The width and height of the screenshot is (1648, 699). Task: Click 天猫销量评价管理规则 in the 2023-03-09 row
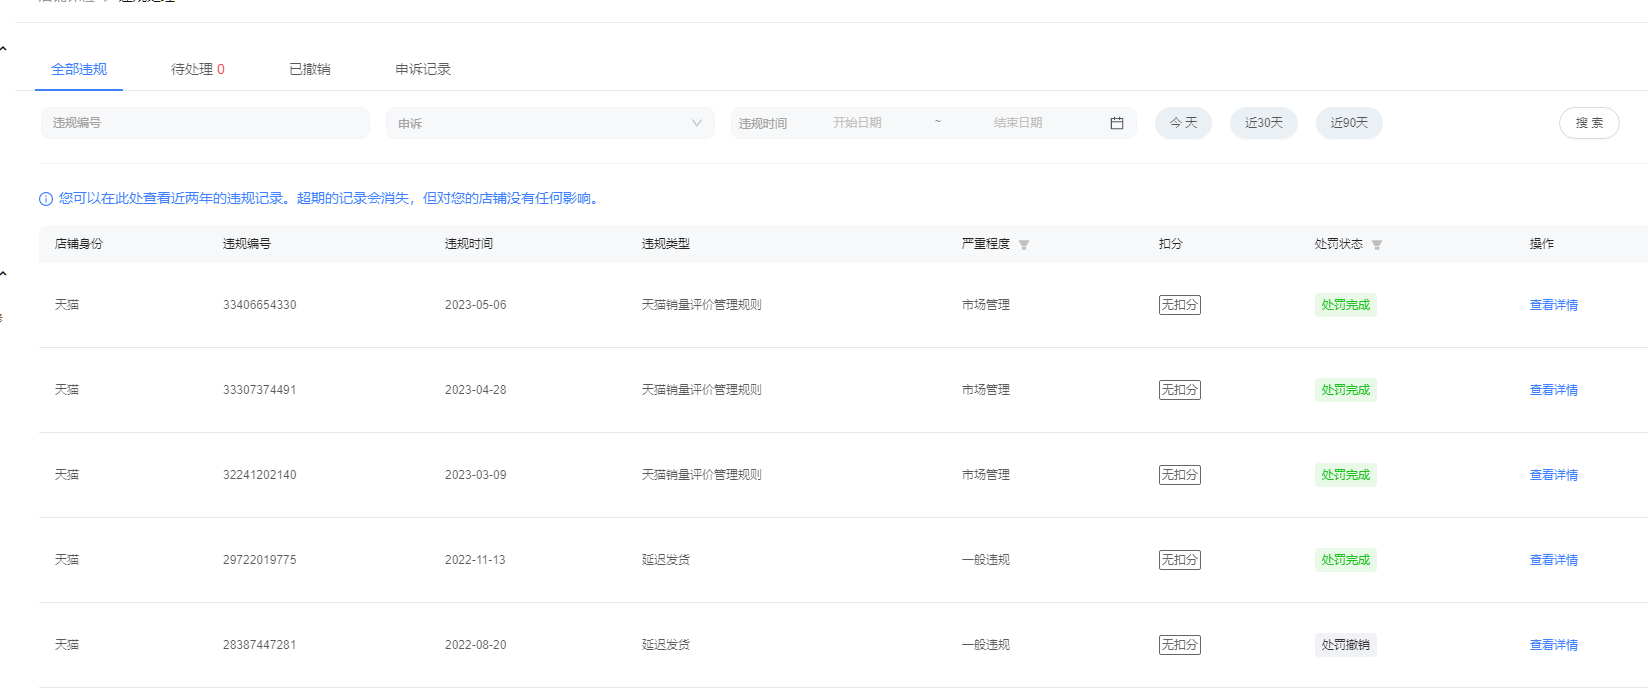[x=702, y=475]
